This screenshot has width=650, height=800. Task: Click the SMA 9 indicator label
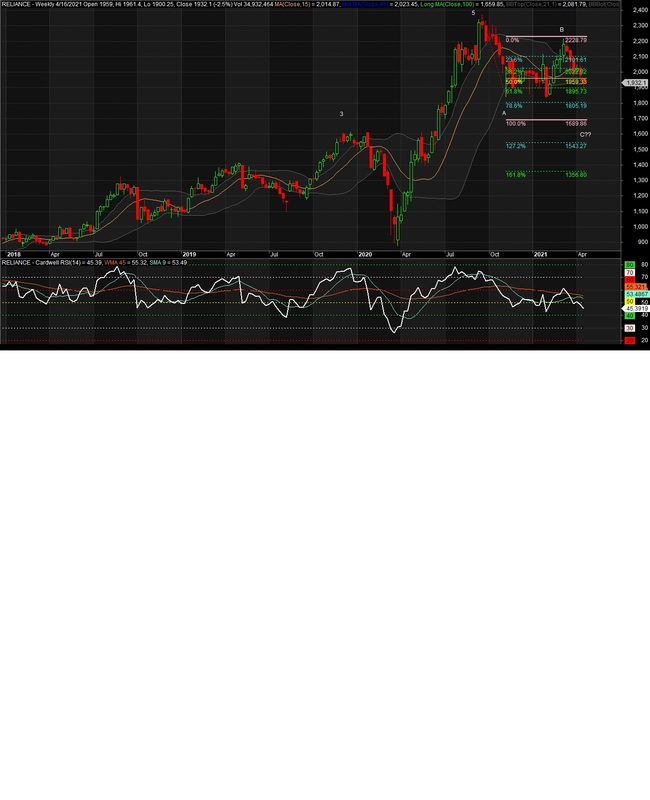click(x=159, y=263)
